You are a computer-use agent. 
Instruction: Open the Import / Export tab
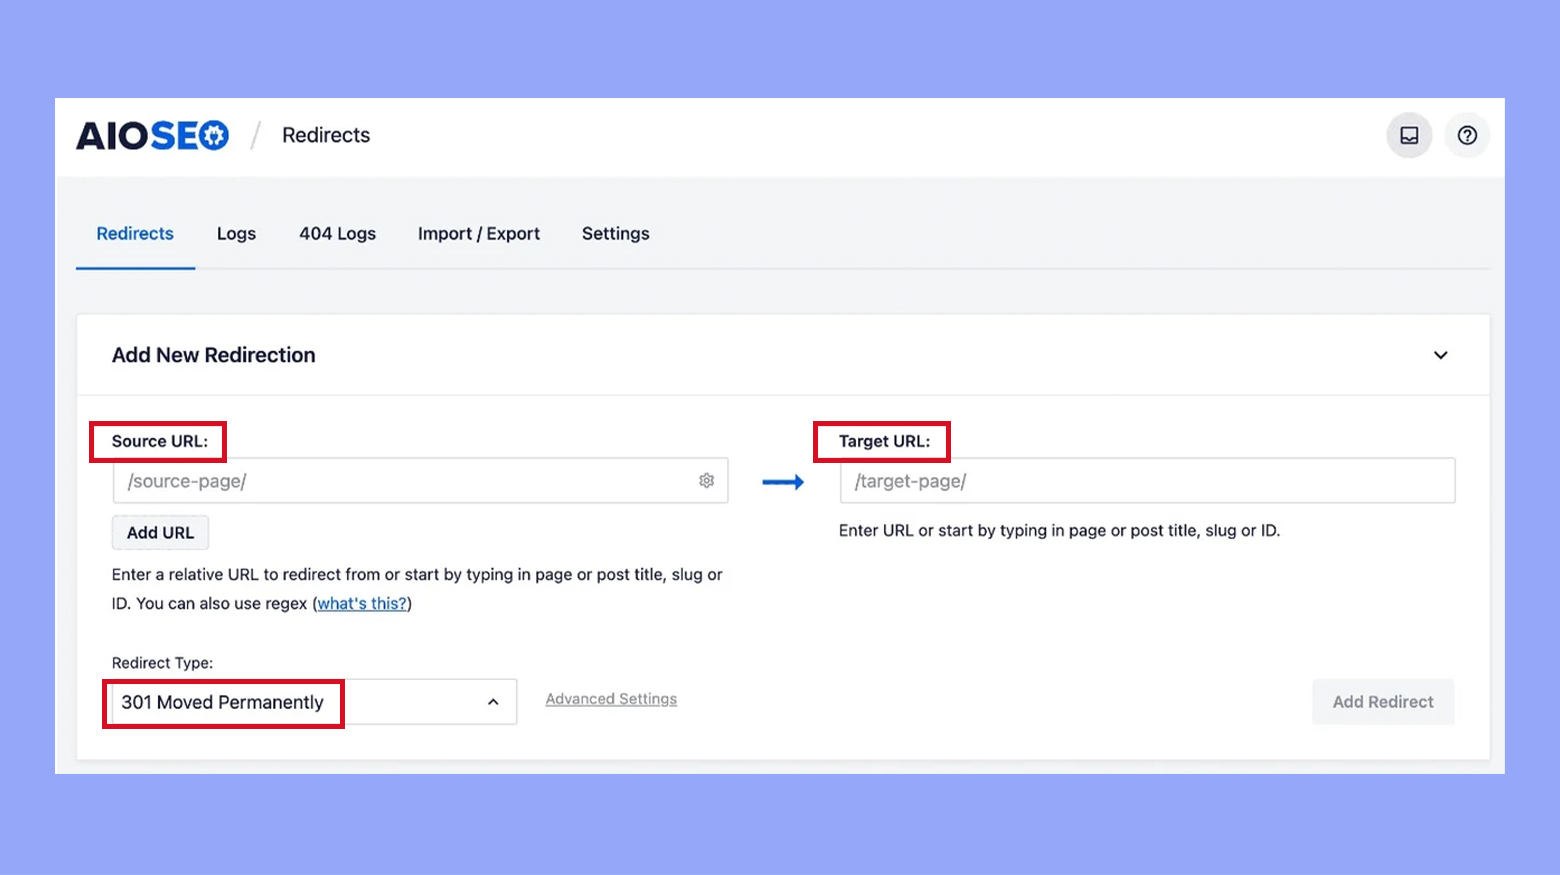(x=479, y=233)
